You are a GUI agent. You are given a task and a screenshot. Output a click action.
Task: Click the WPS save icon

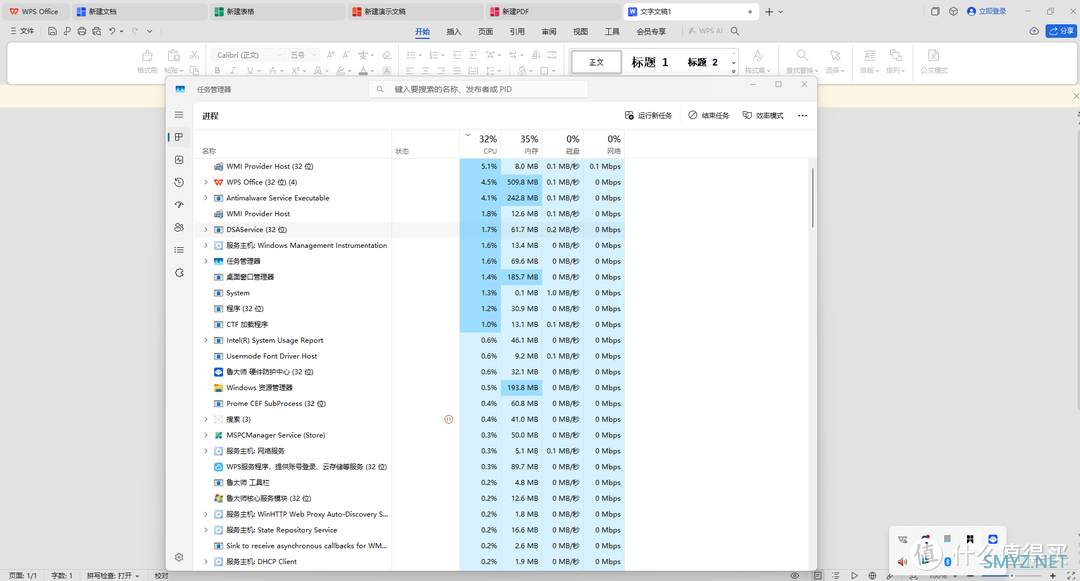52,31
